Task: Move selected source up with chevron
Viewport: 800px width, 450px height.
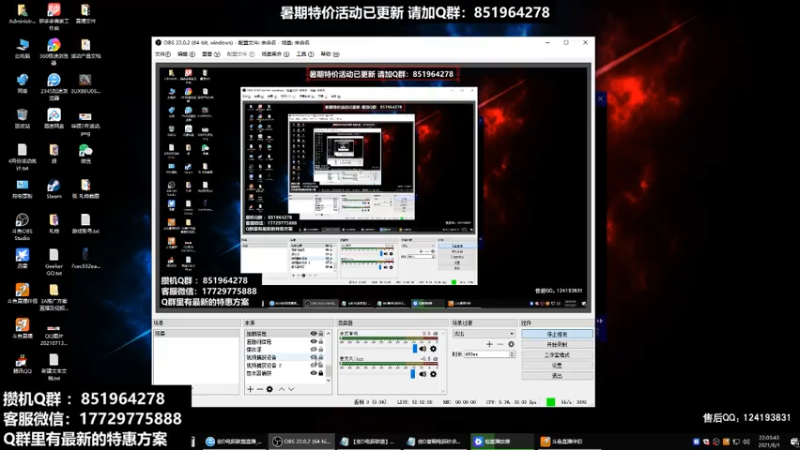Action: pyautogui.click(x=281, y=389)
